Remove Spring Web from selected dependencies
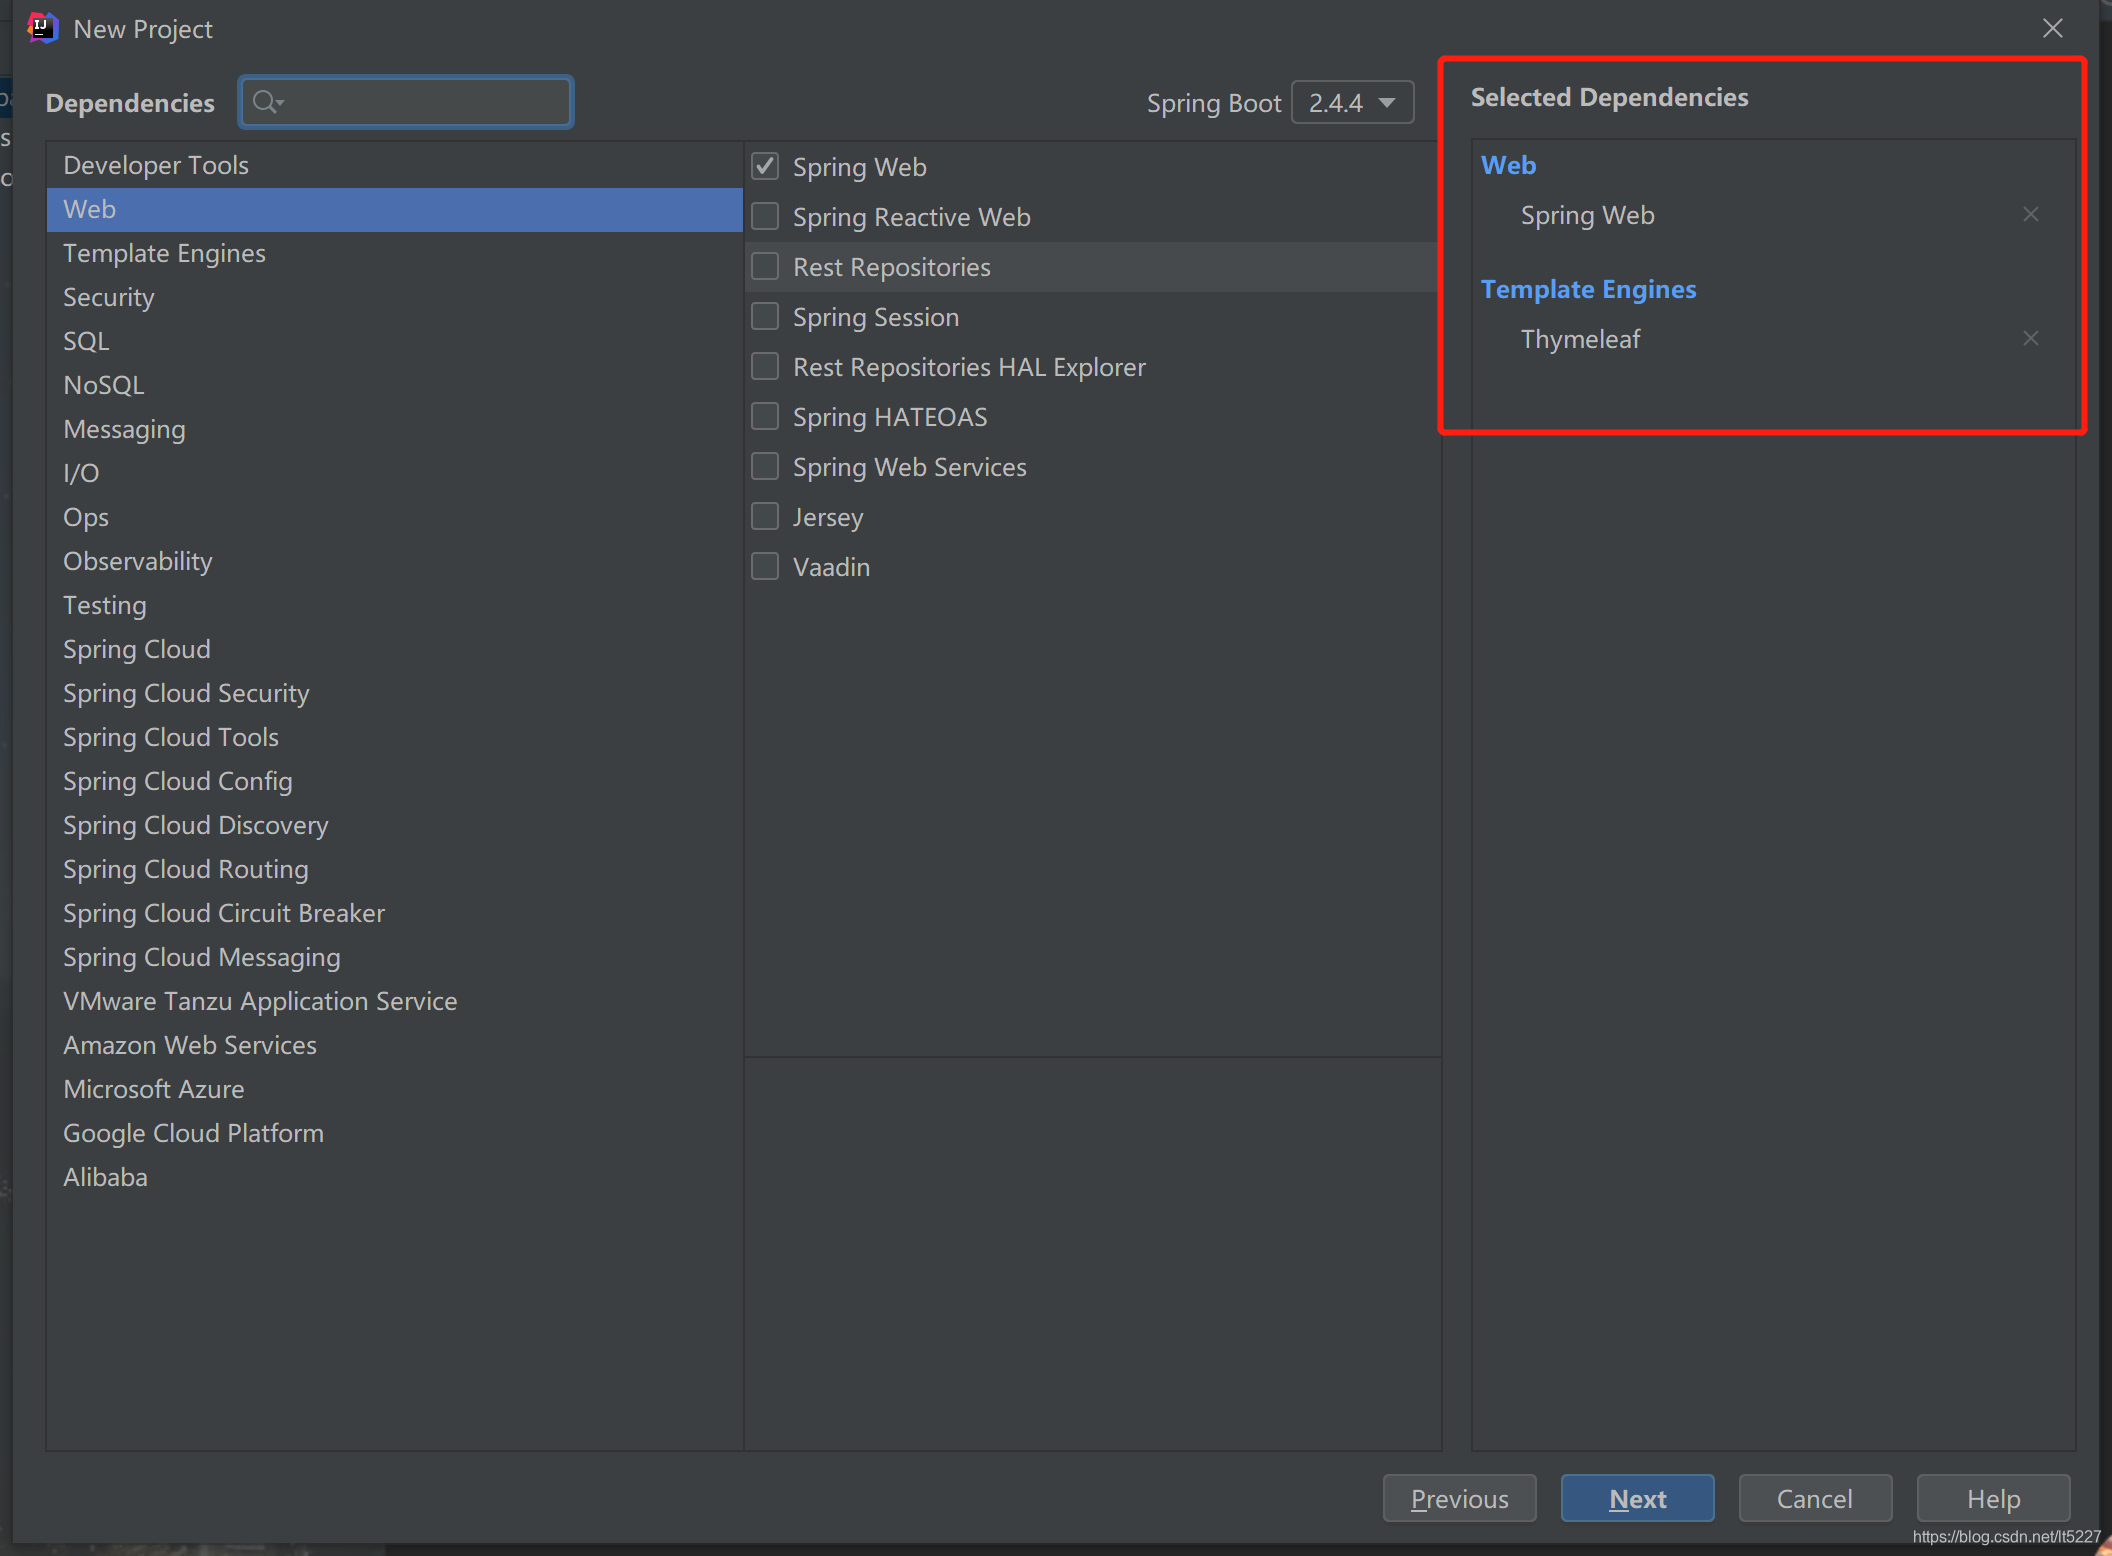Screen dimensions: 2112x1556 (2030, 215)
